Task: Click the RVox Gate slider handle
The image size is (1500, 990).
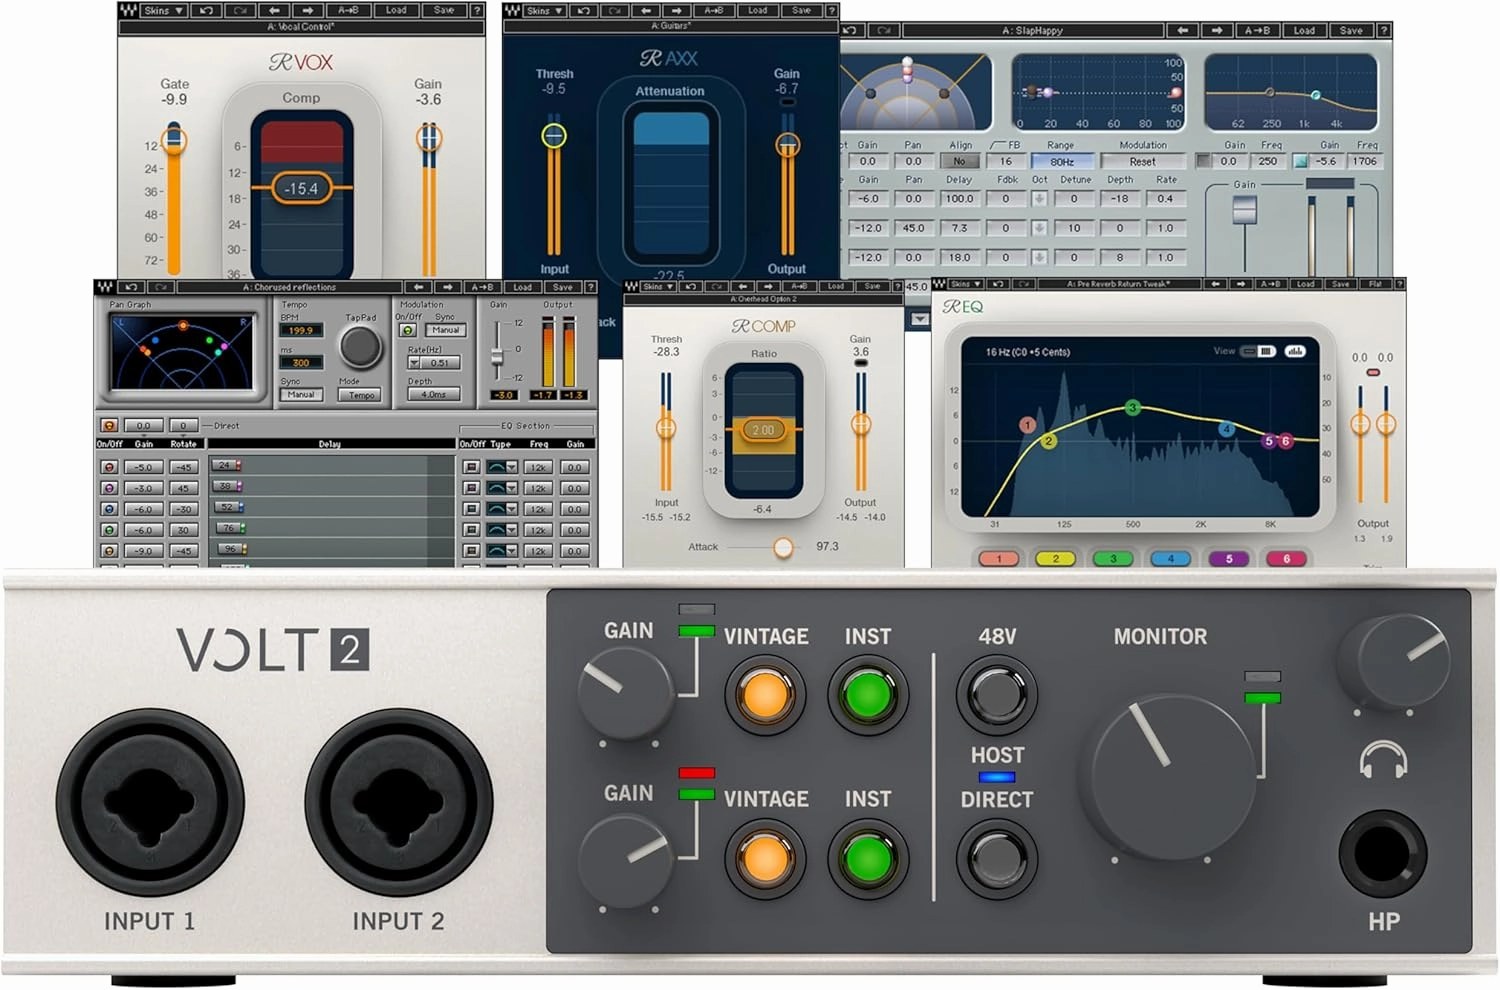Action: click(174, 138)
